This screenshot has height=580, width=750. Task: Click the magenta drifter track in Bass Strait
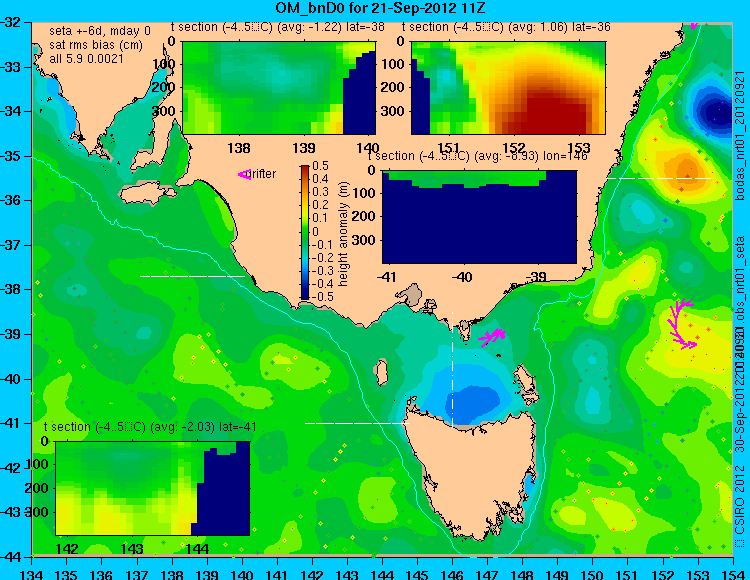coord(492,337)
